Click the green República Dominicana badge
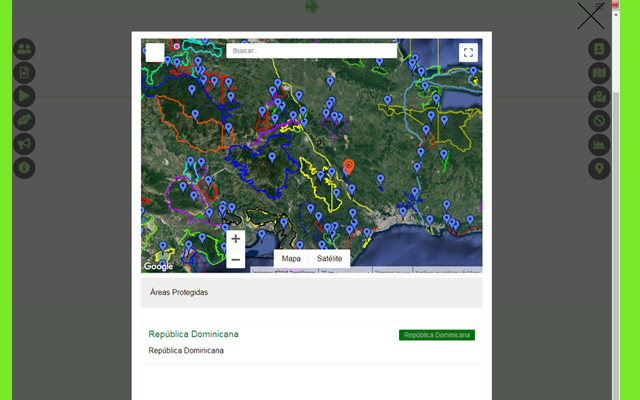 pos(436,335)
